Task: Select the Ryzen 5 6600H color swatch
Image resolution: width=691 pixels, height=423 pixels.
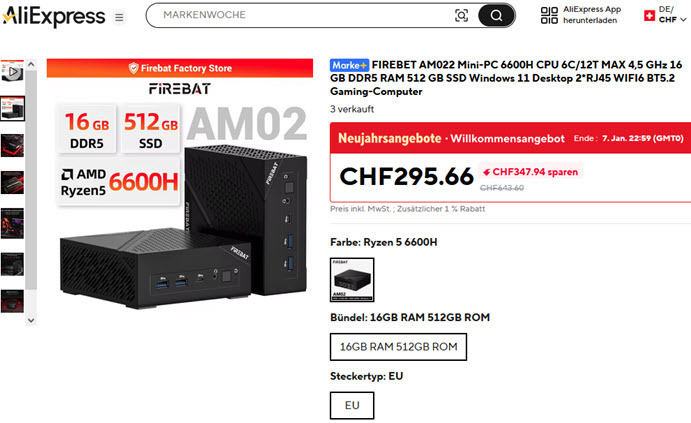Action: click(352, 280)
